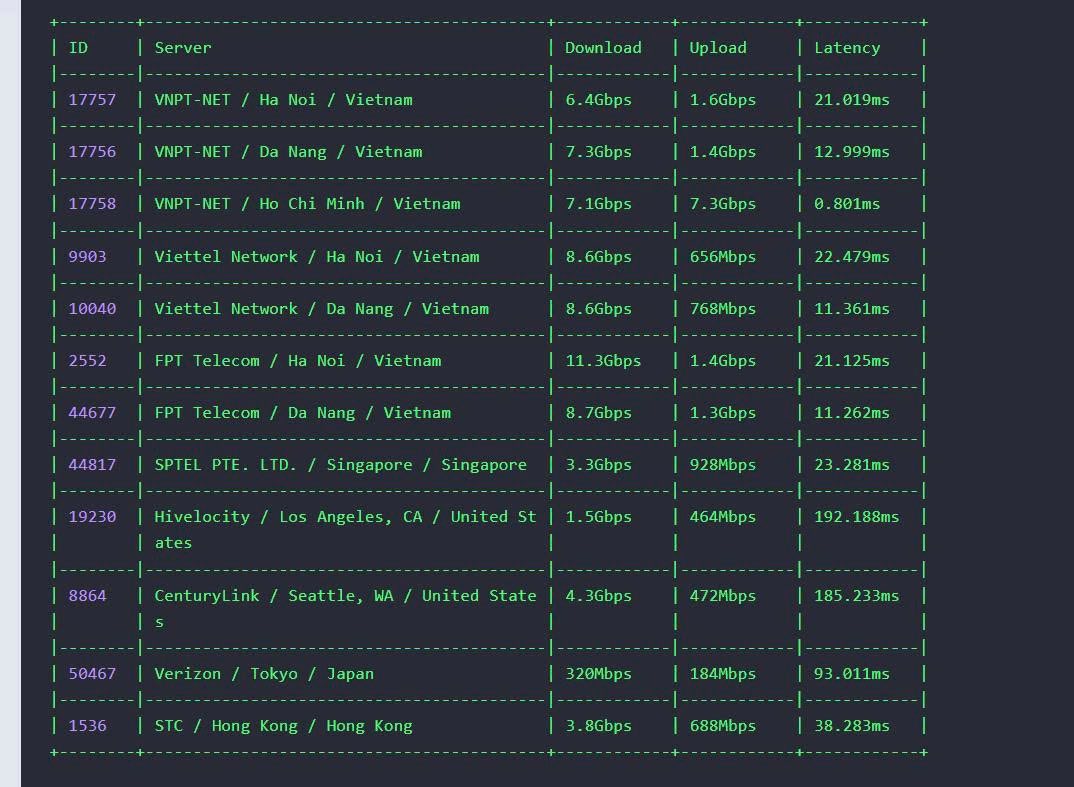Click server ID 50467
This screenshot has height=787, width=1074.
pyautogui.click(x=92, y=674)
